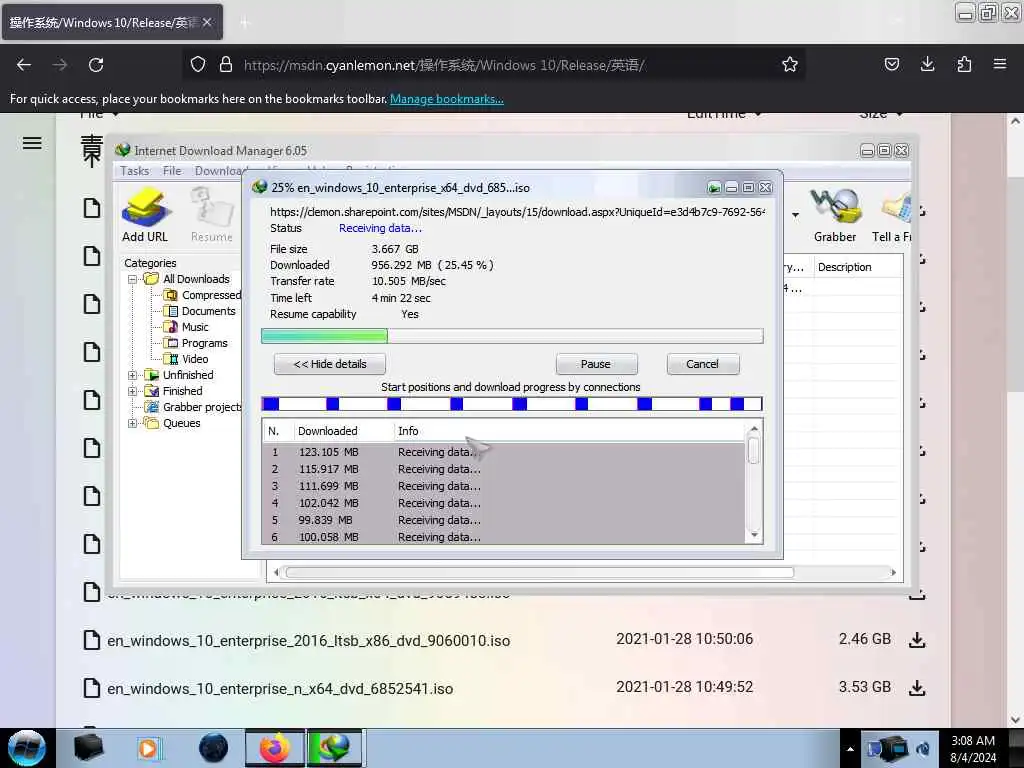Expand the Finished tree node
1024x768 pixels.
pyautogui.click(x=133, y=391)
